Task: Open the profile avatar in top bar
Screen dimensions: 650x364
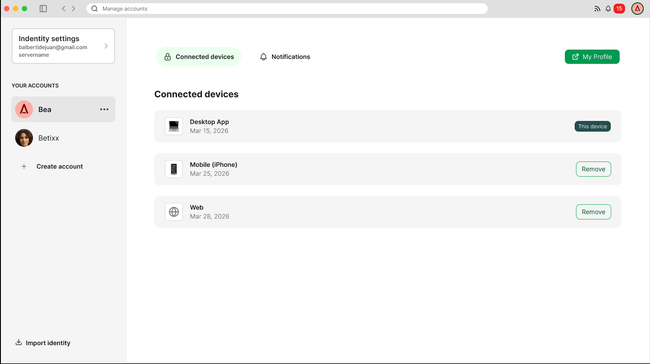Action: coord(637,8)
